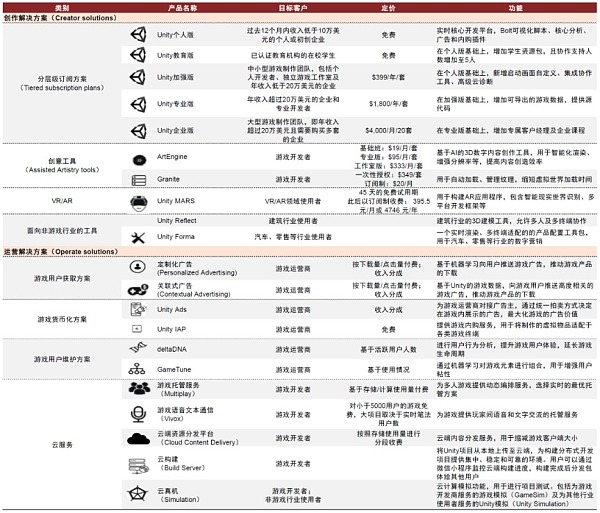Click the deltaDNA icon
The width and height of the screenshot is (600, 513).
click(x=138, y=346)
